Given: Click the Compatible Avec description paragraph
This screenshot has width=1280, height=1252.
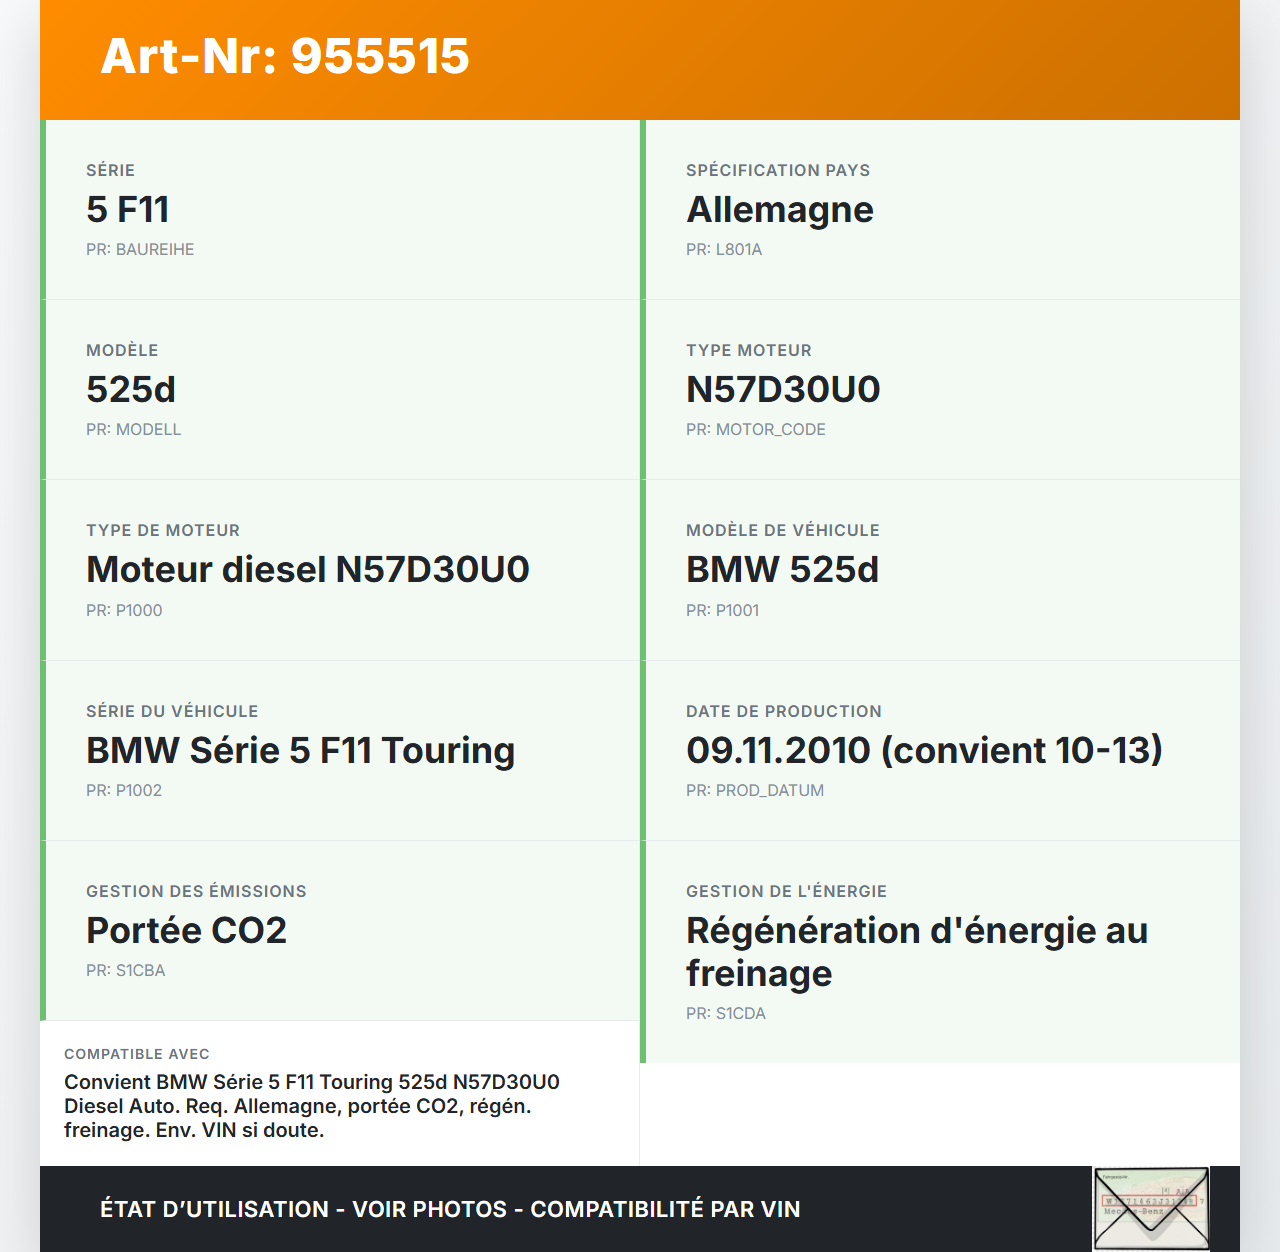Looking at the screenshot, I should click(x=312, y=1106).
